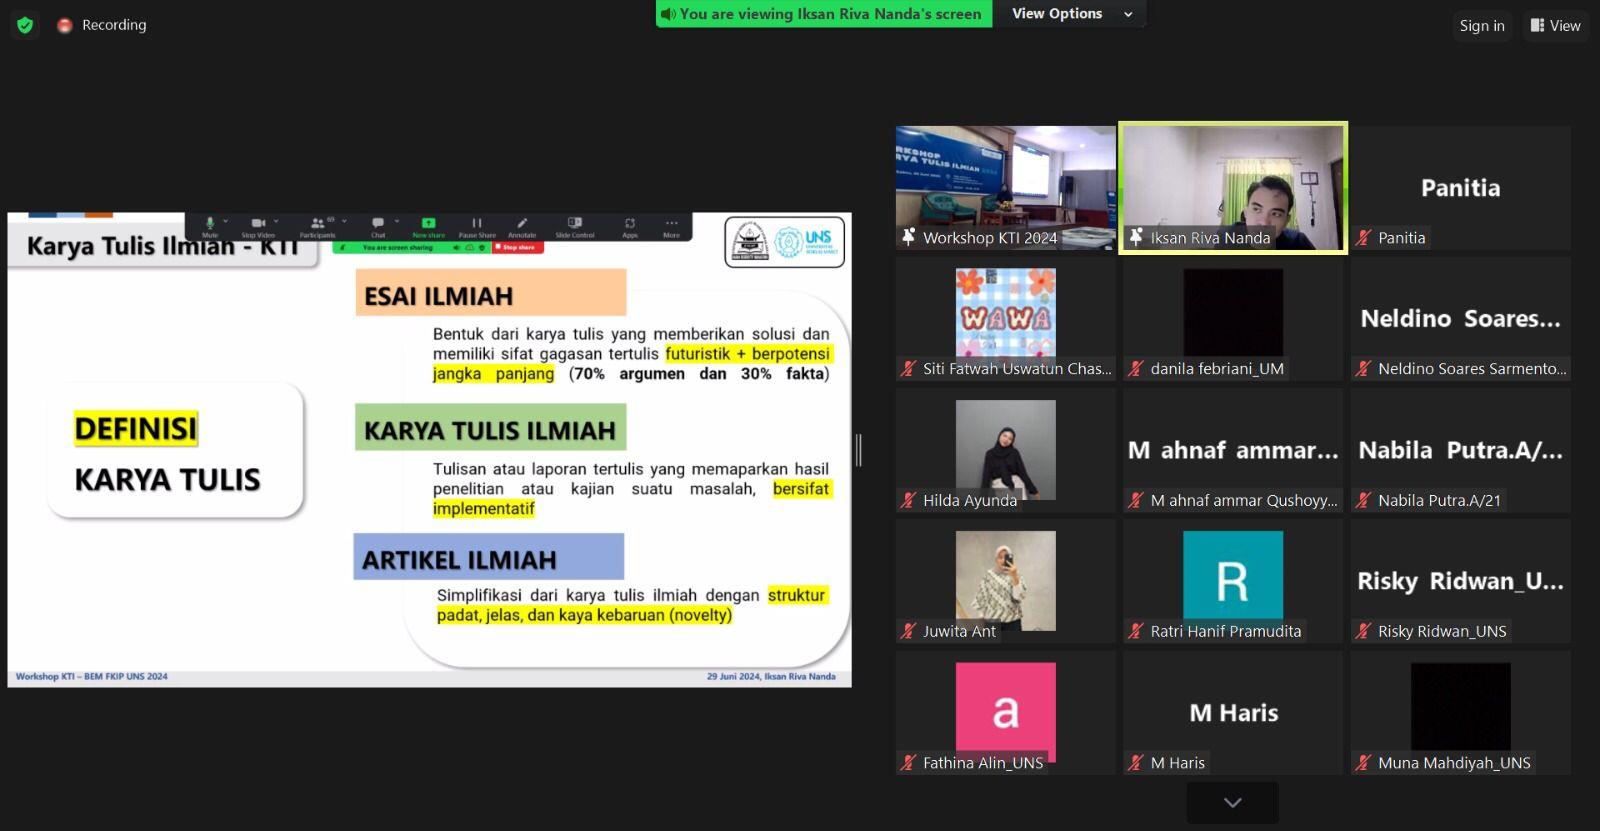1600x831 pixels.
Task: Click the red Recording indicator icon
Action: [x=65, y=26]
